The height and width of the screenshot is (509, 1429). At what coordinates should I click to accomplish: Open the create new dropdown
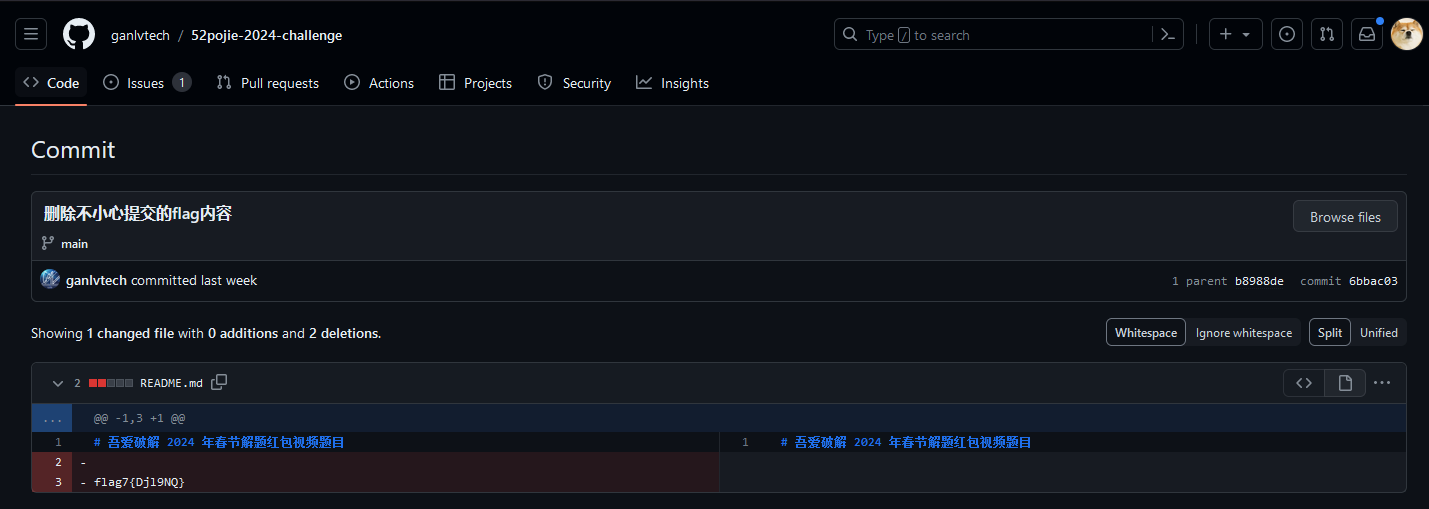[1235, 34]
